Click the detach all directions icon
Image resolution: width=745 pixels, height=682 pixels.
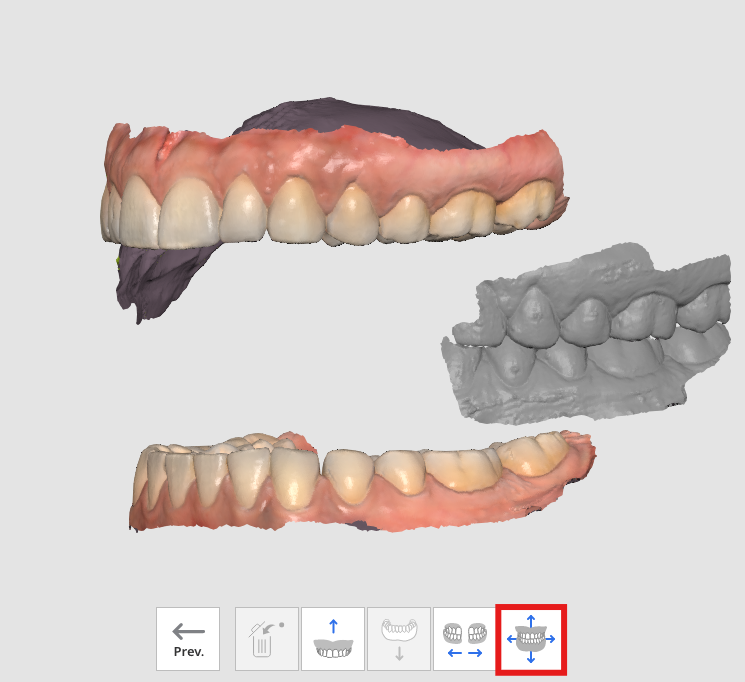tap(531, 639)
